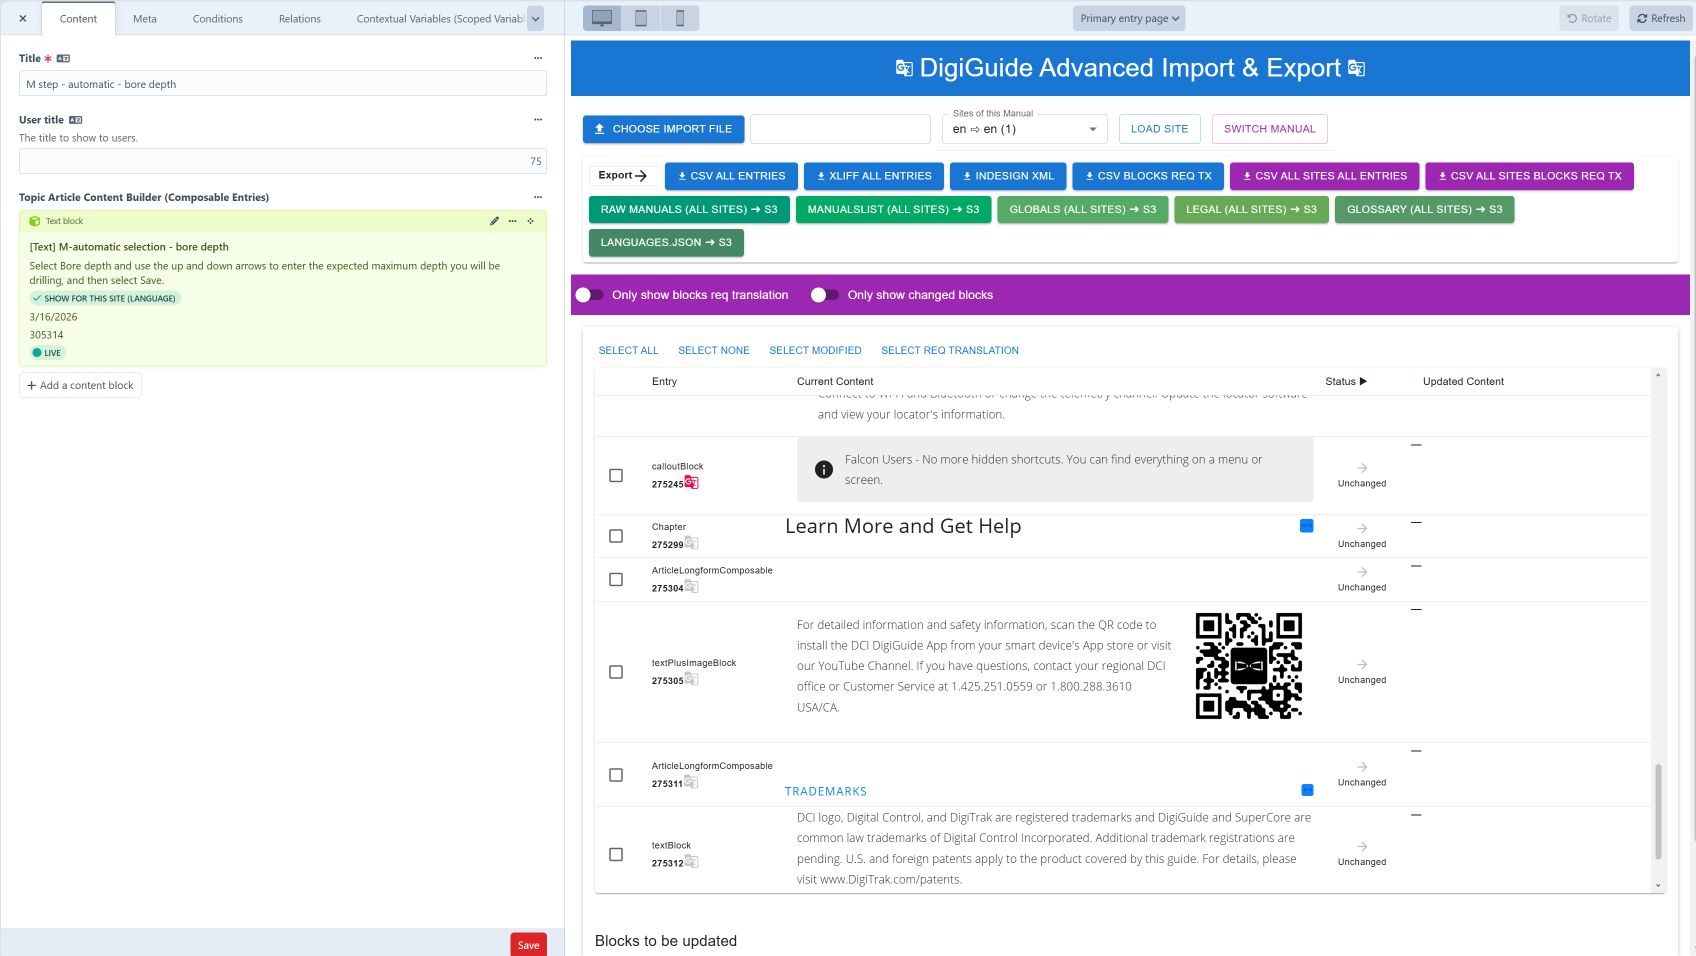Viewport: 1696px width, 956px height.
Task: Click the CHOOSE IMPORT FILE button
Action: (x=664, y=129)
